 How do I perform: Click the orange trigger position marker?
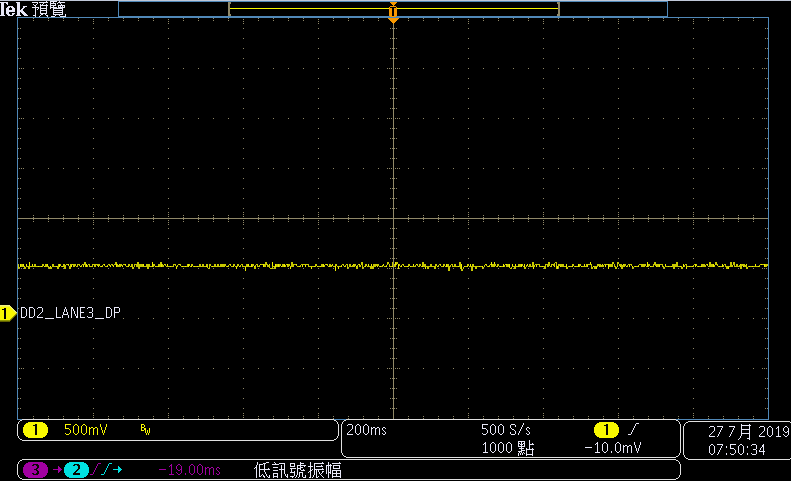[393, 12]
